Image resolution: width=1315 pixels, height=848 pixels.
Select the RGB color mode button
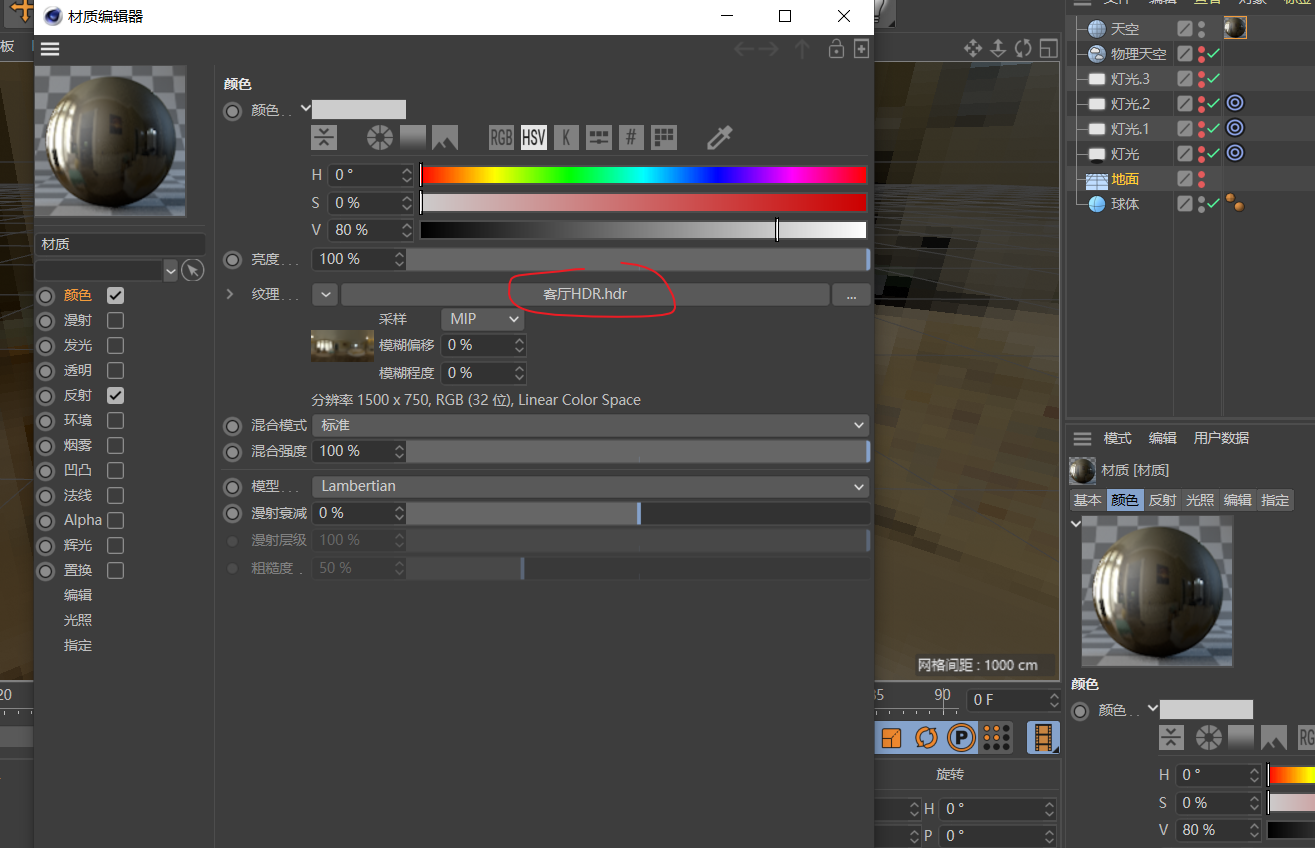click(x=501, y=138)
